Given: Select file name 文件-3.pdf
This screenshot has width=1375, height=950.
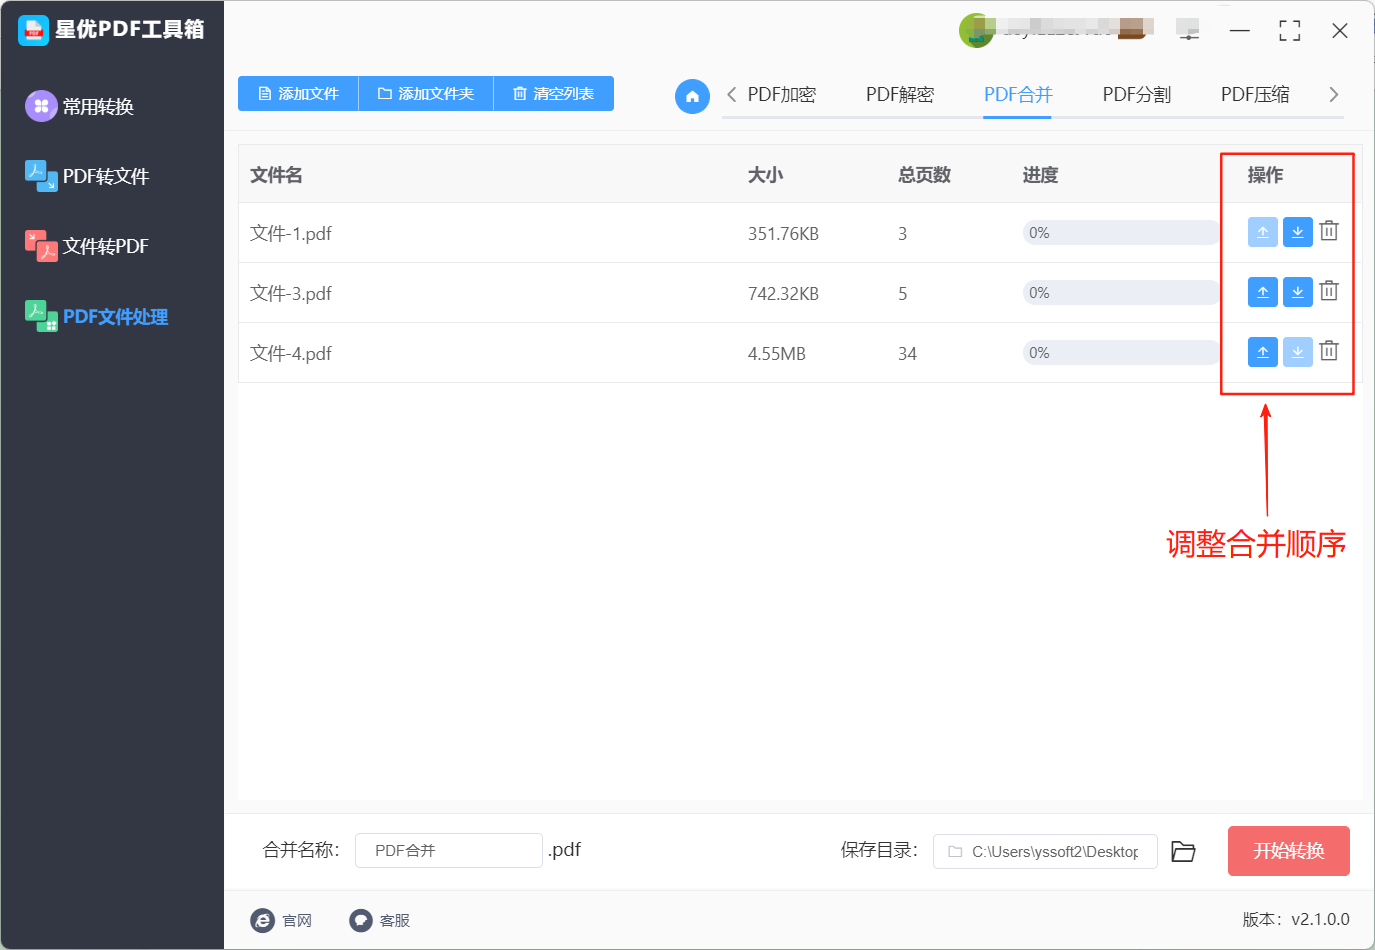Looking at the screenshot, I should point(291,293).
